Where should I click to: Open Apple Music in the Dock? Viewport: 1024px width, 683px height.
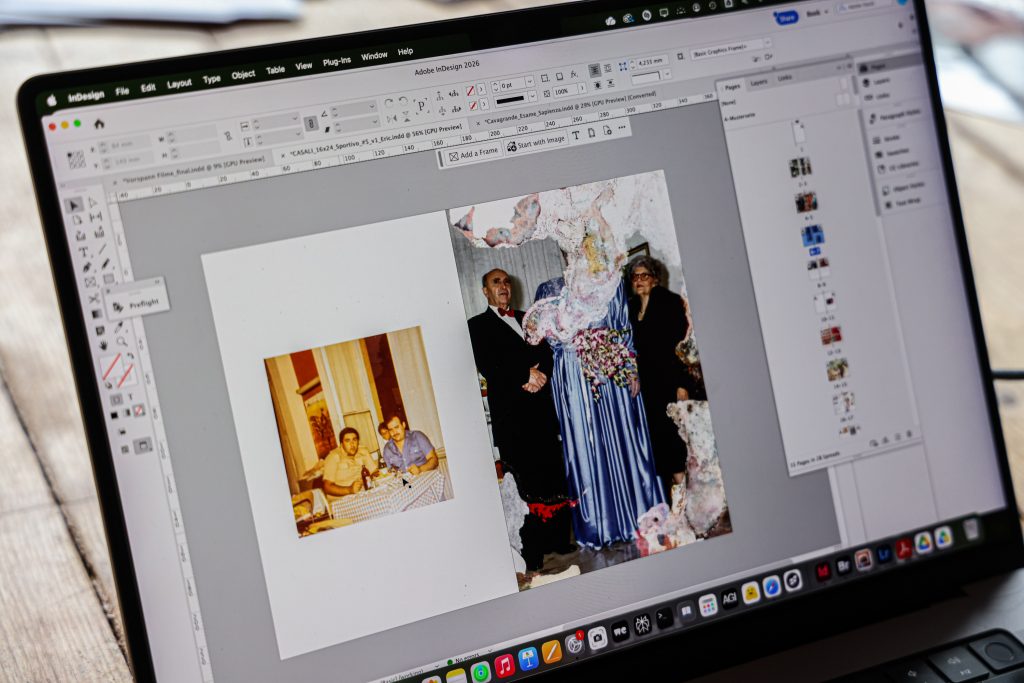[504, 666]
